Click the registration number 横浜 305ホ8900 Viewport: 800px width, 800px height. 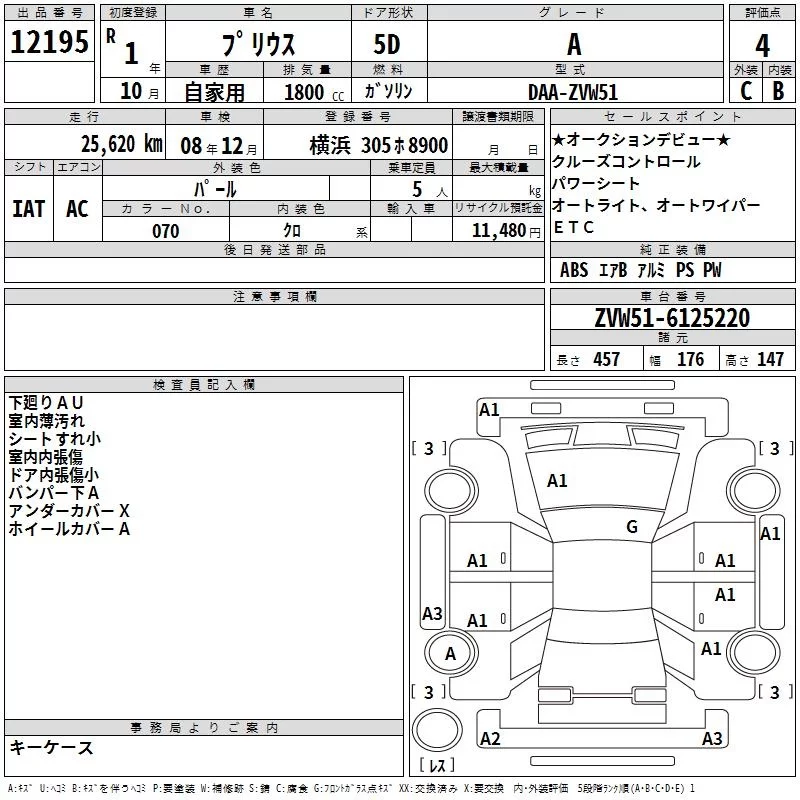(x=379, y=145)
